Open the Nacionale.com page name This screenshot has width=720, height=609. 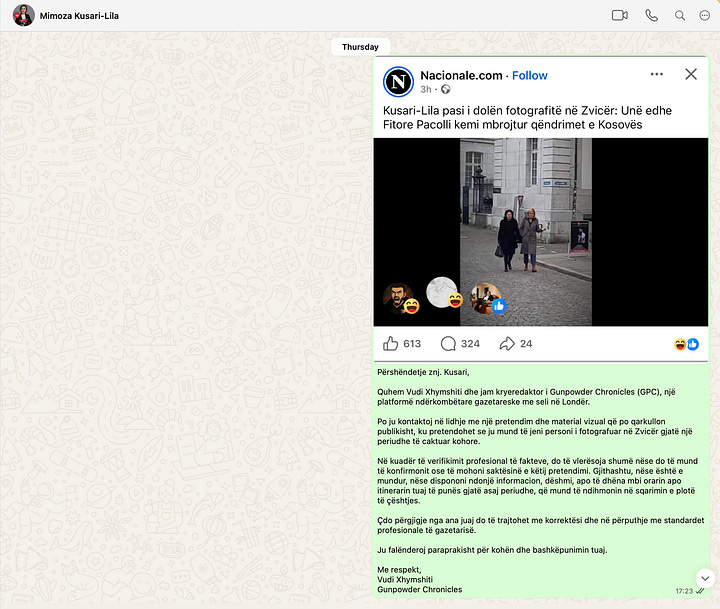461,75
